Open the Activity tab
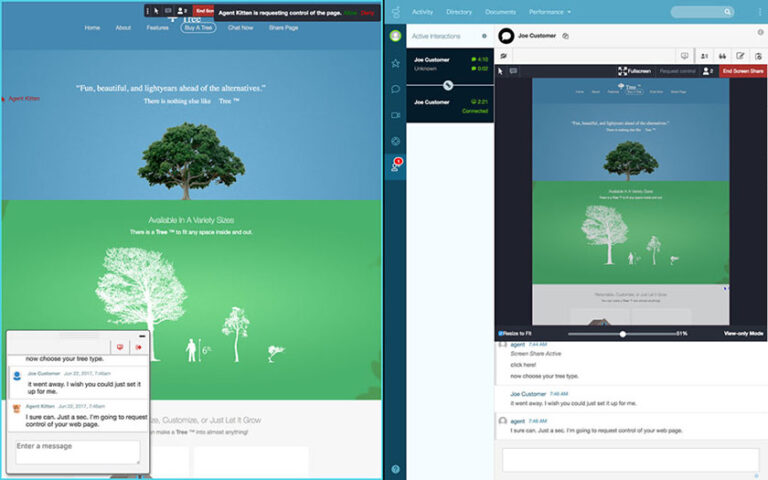768x480 pixels. click(422, 12)
